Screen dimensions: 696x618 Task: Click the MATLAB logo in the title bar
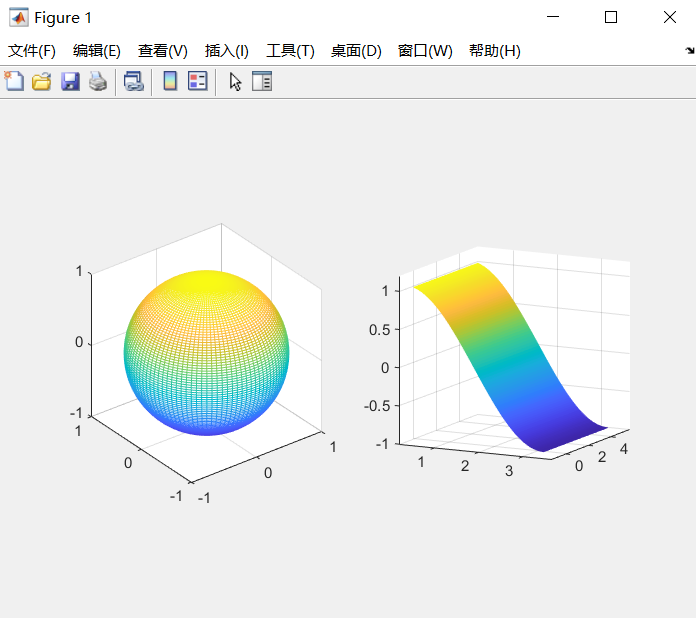[19, 18]
